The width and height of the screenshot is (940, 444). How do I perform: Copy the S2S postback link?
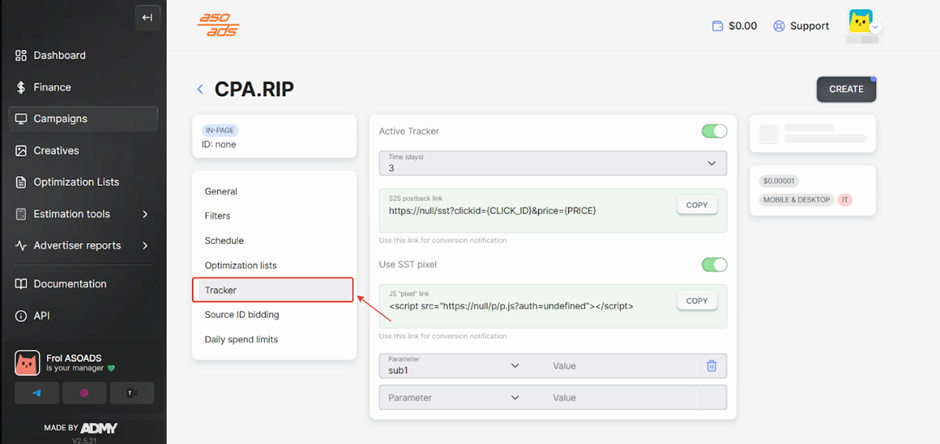tap(696, 205)
